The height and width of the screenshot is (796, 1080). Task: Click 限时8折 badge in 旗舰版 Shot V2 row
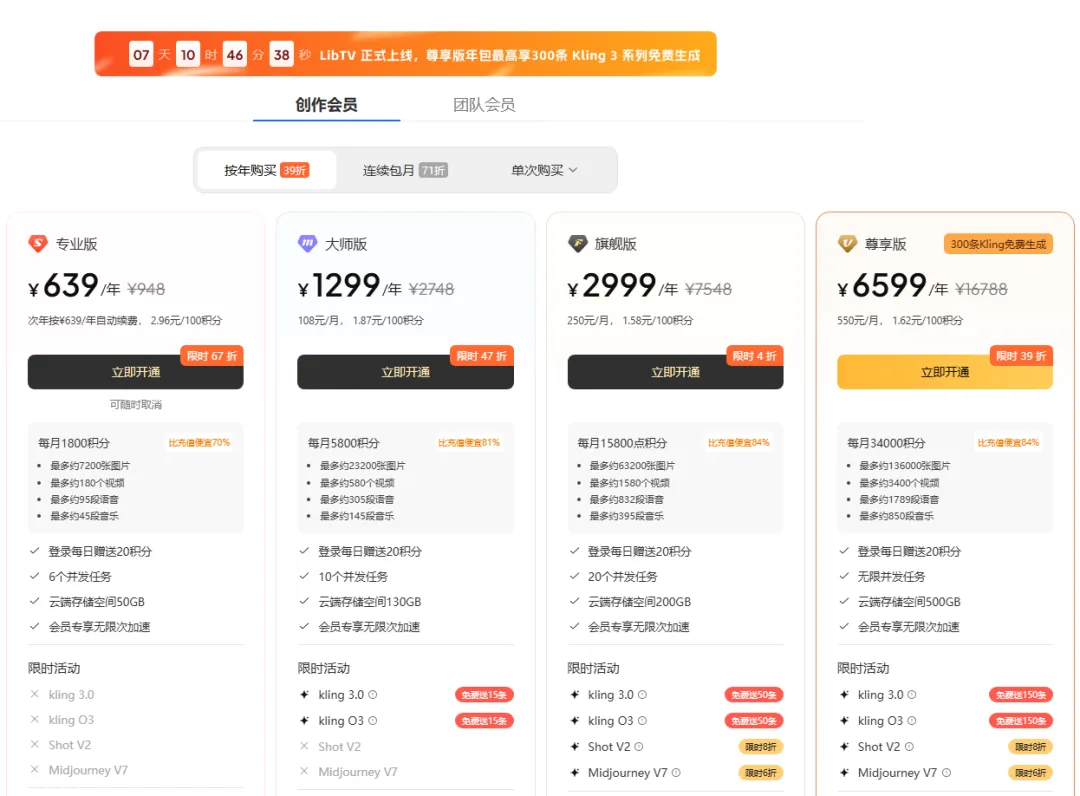(x=761, y=746)
